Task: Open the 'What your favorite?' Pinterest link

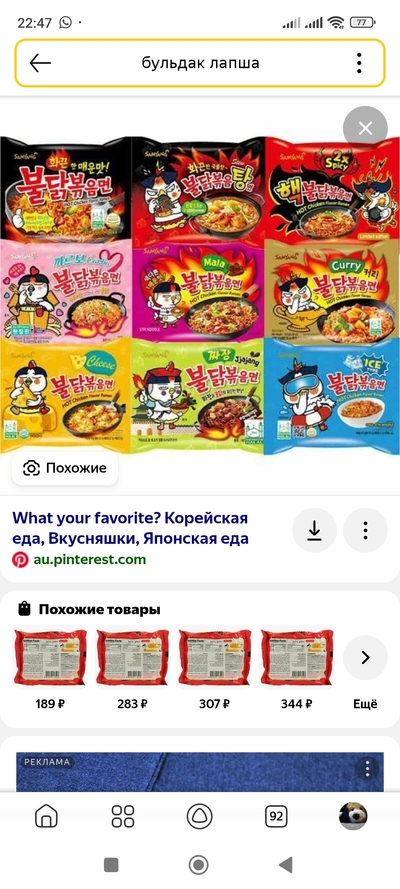Action: tap(130, 528)
